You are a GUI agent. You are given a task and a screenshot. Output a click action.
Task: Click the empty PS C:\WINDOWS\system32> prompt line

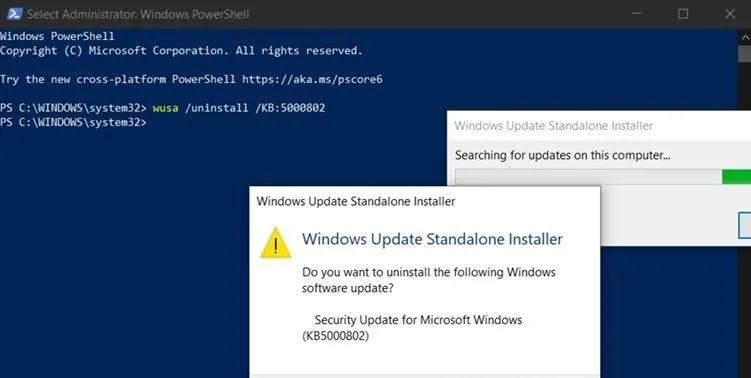73,123
